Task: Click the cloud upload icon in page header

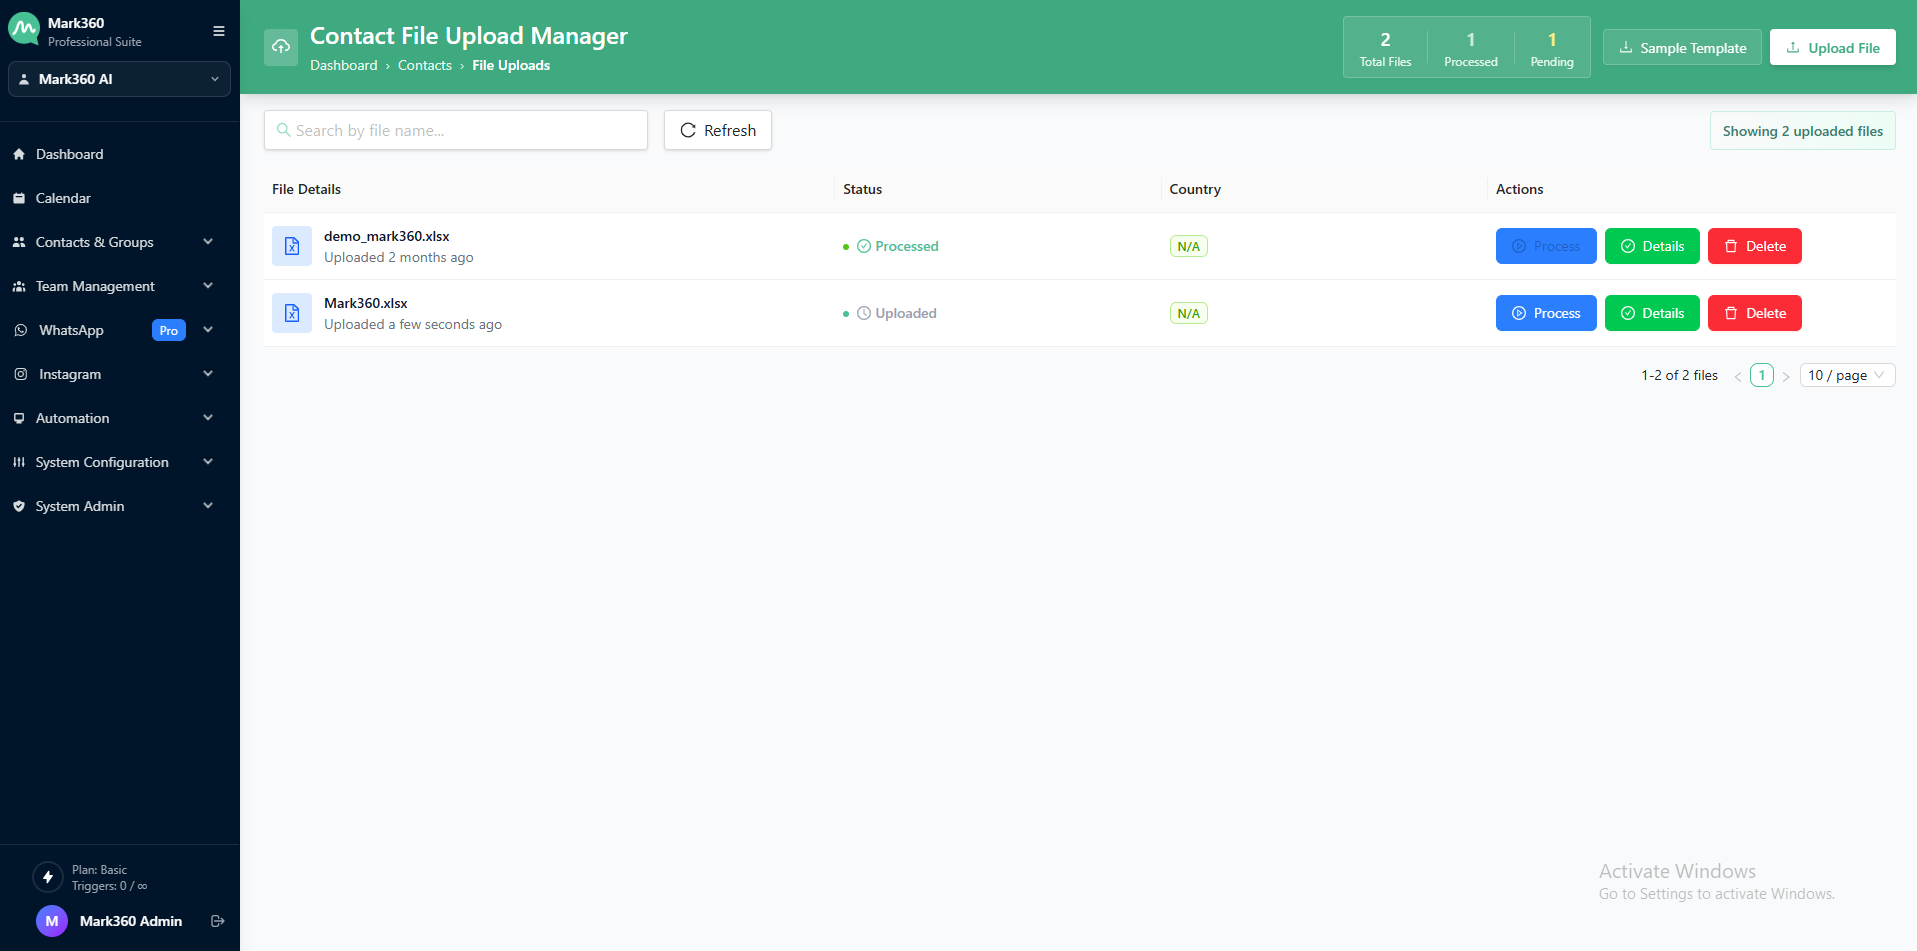Action: tap(281, 47)
